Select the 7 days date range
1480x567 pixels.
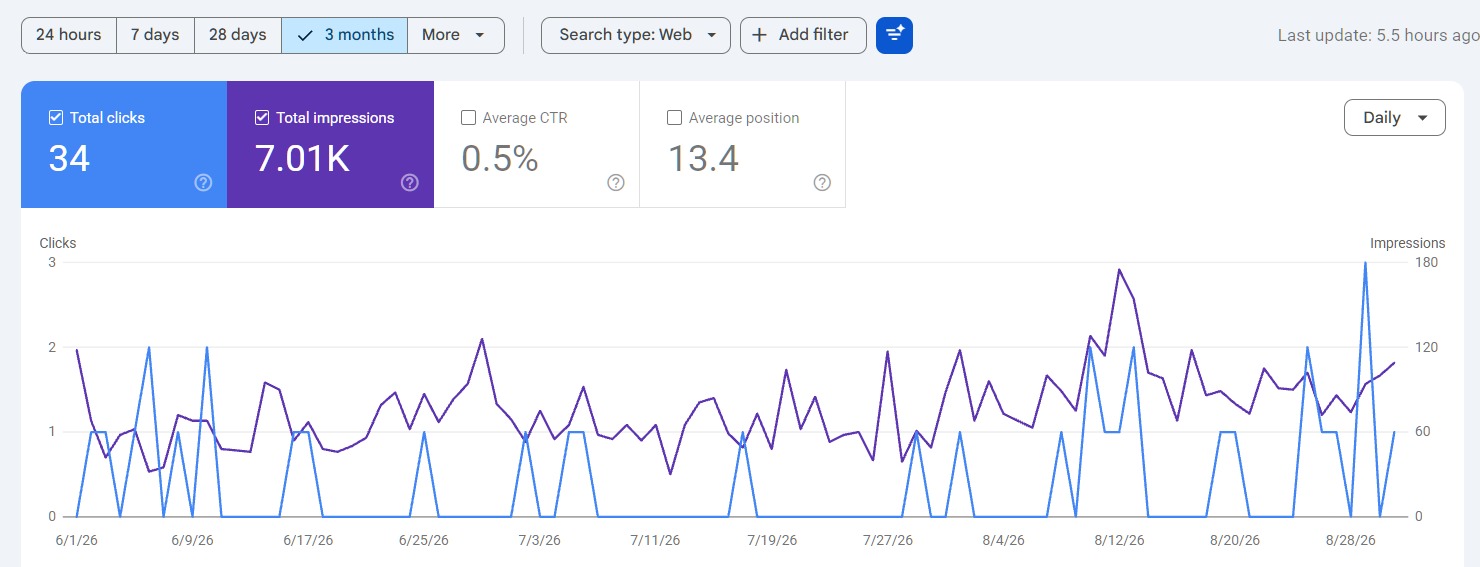coord(156,35)
